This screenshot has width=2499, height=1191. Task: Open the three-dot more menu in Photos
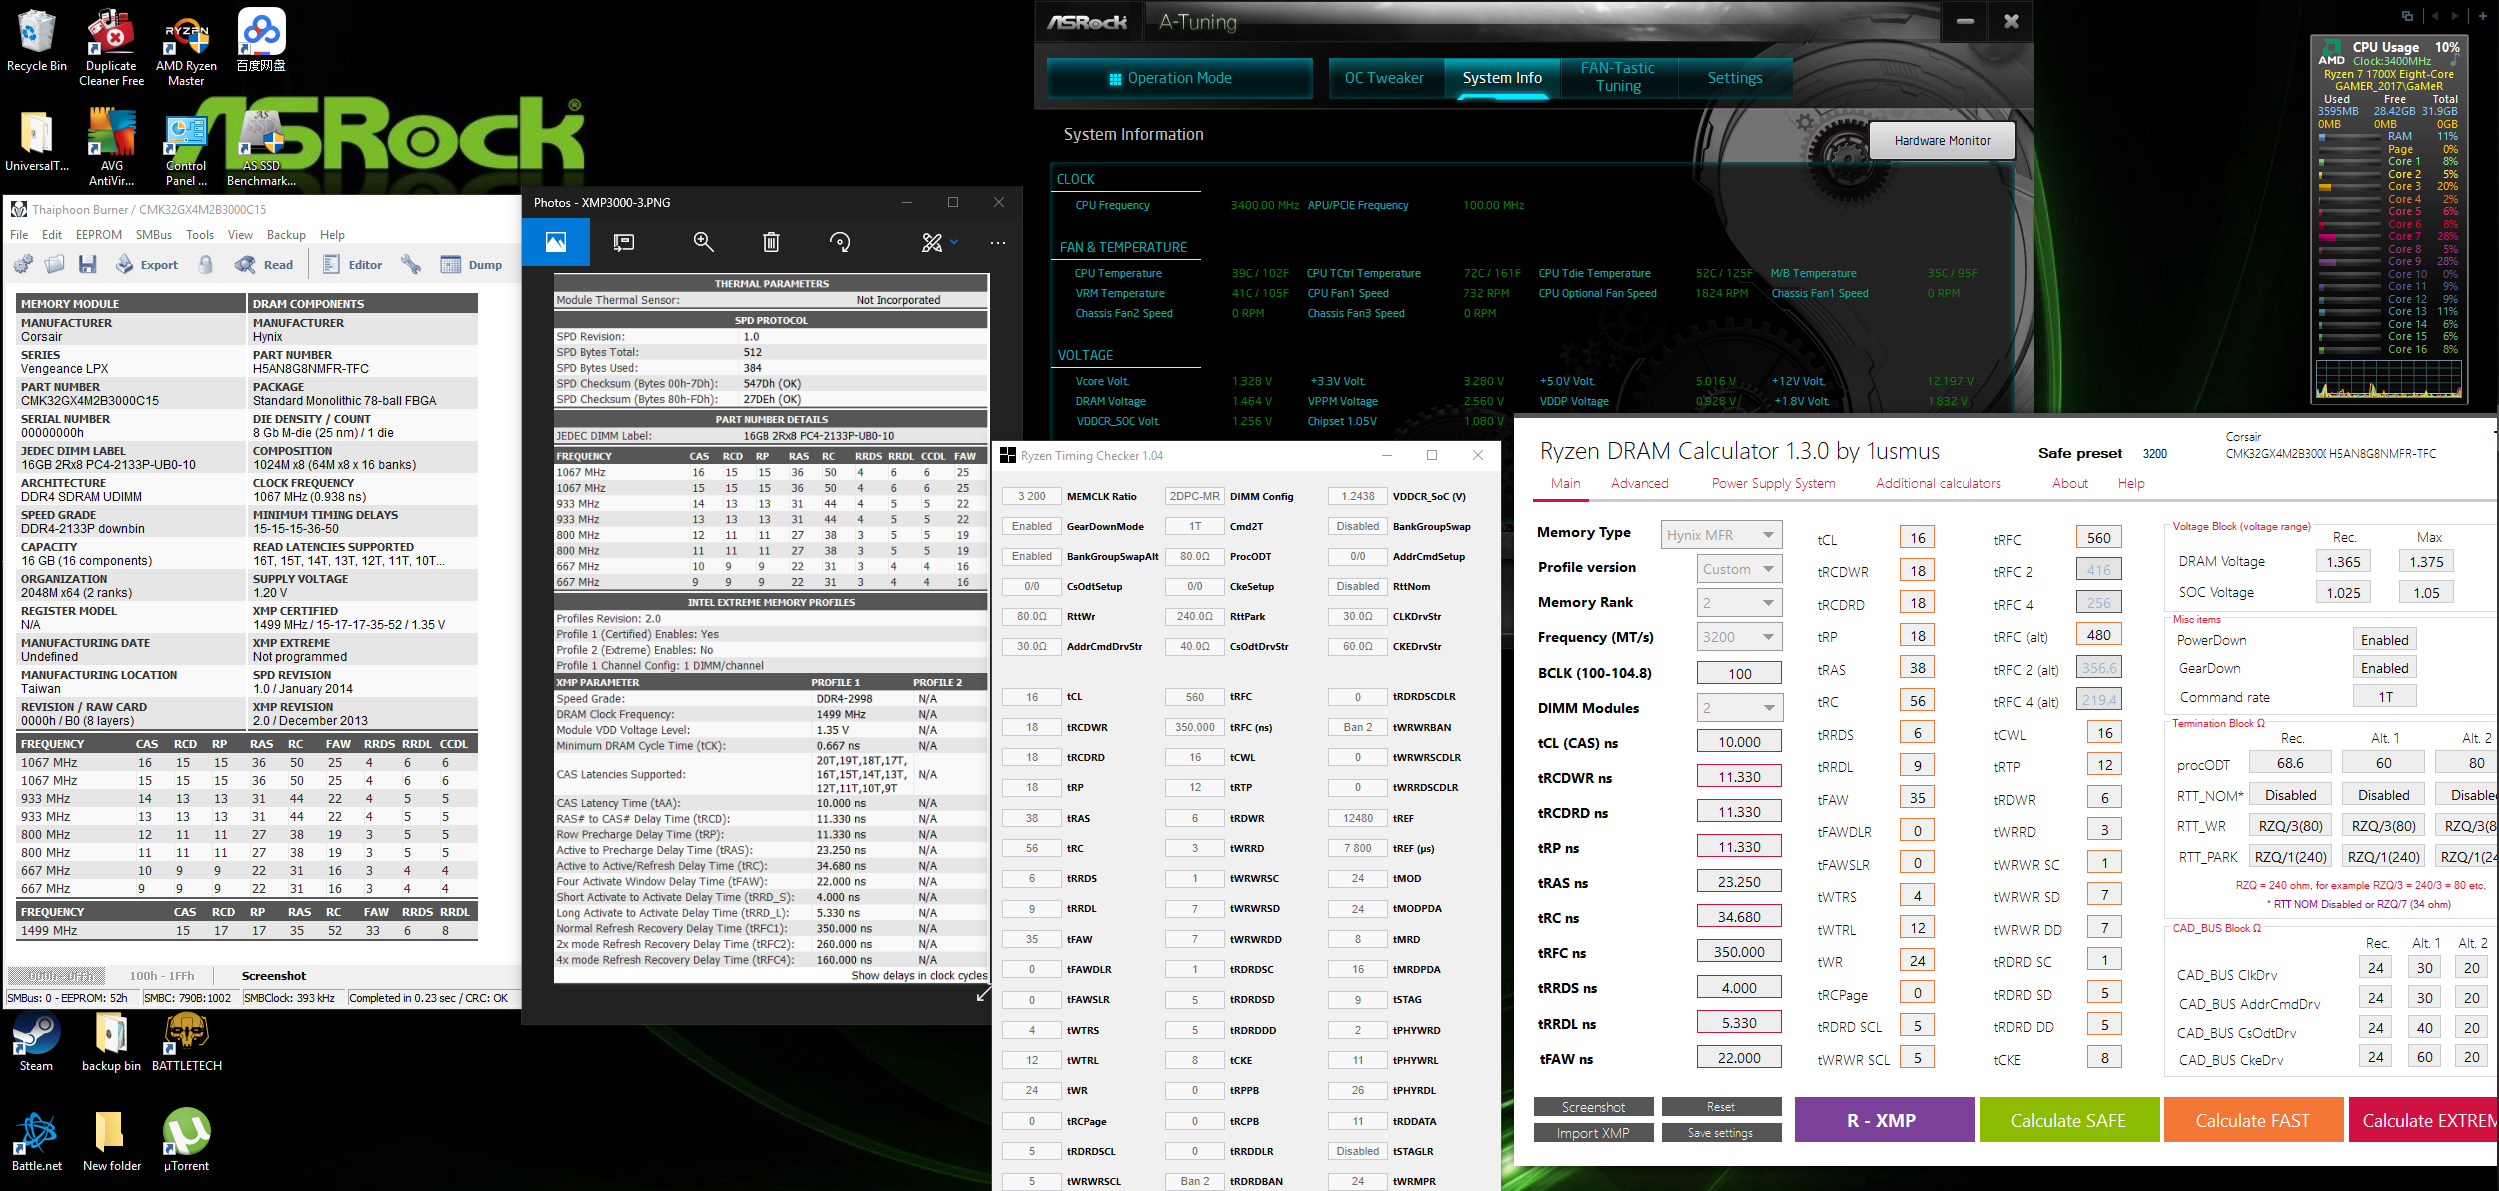click(x=998, y=242)
